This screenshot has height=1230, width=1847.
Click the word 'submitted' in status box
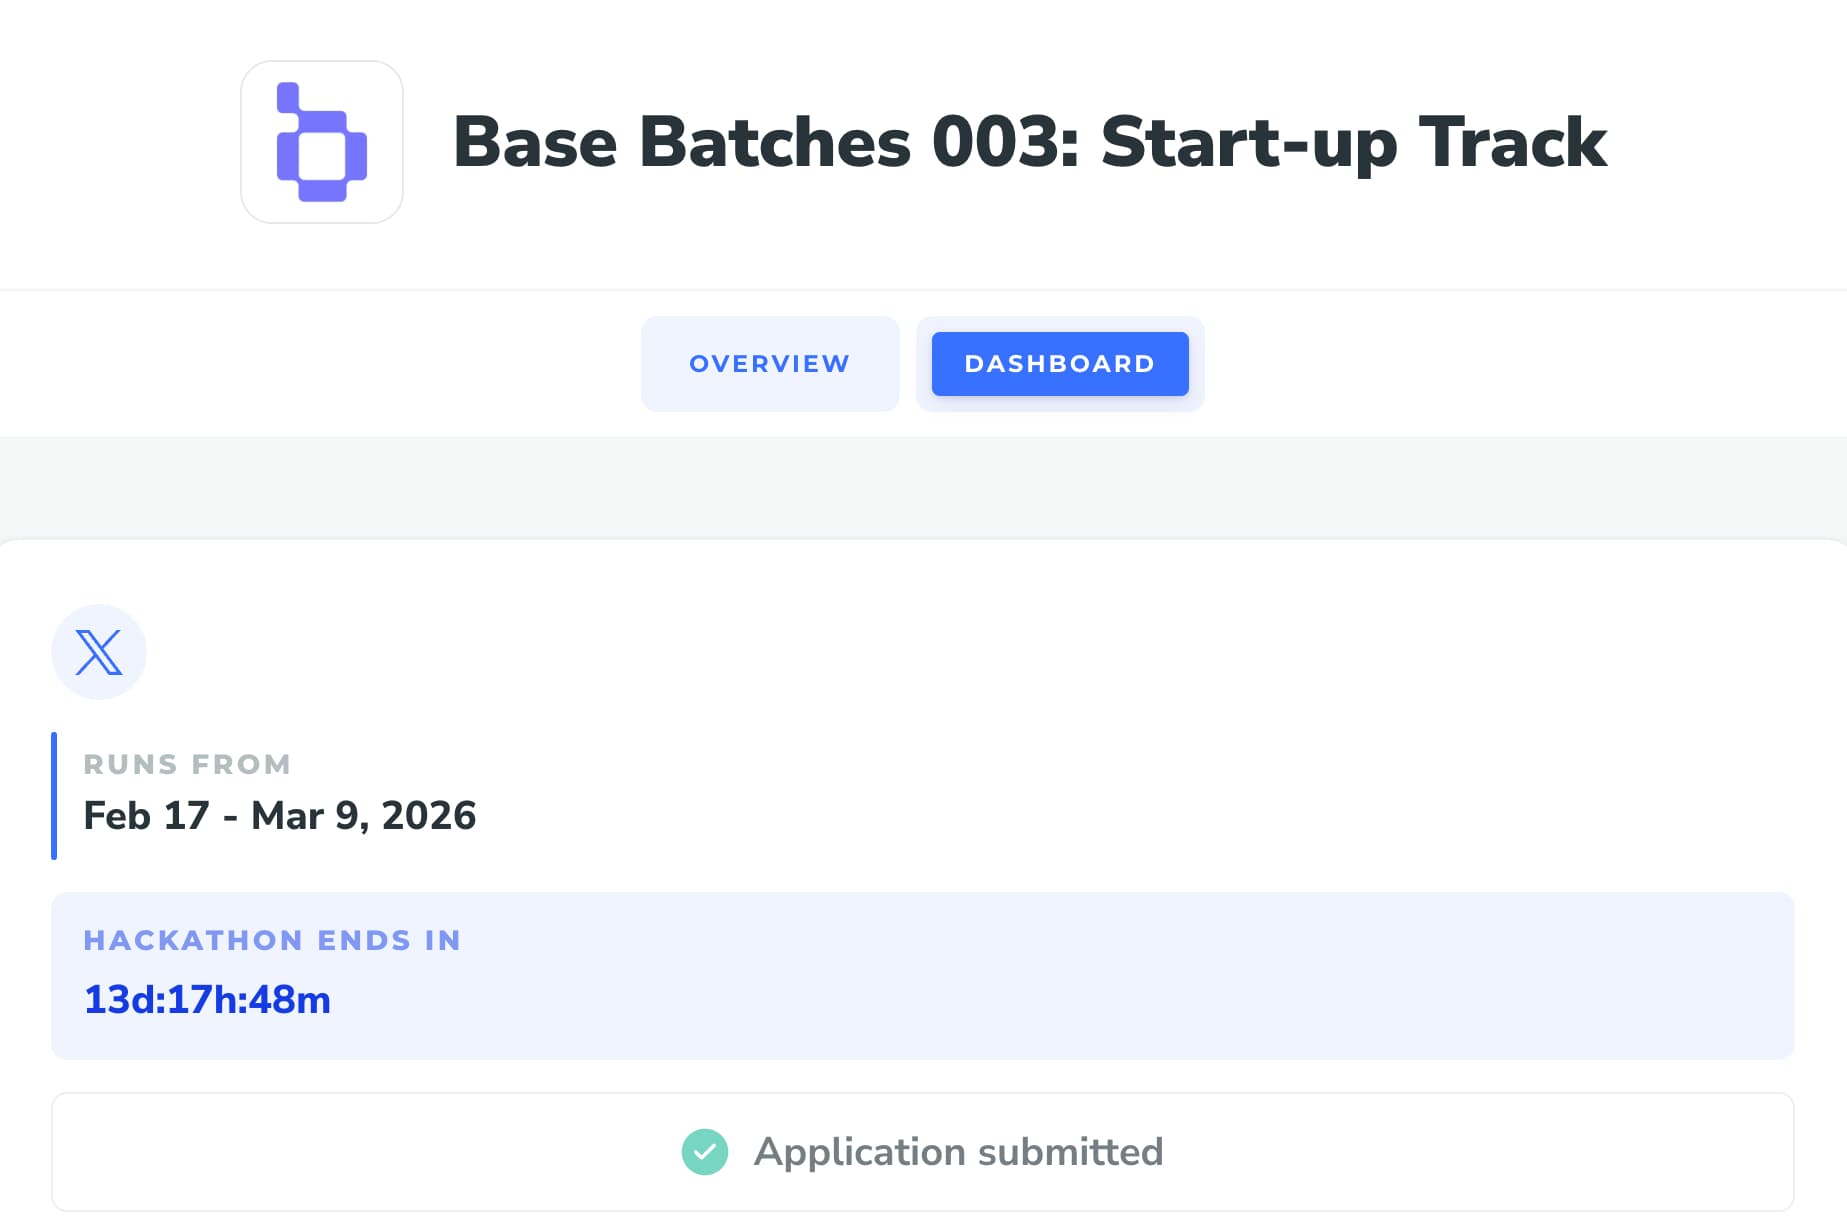coord(1070,1152)
